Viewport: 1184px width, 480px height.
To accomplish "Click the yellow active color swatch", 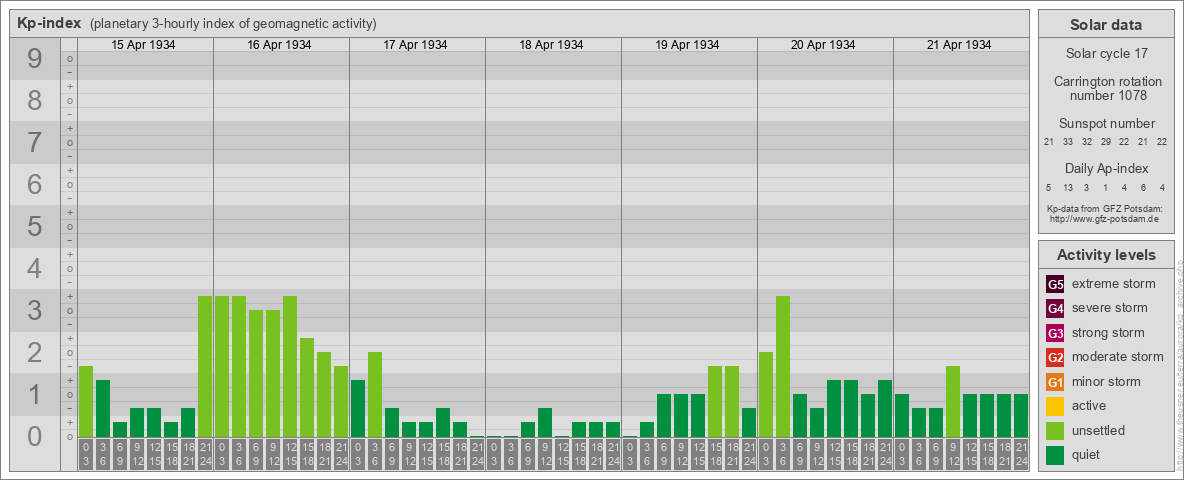I will pos(1055,406).
